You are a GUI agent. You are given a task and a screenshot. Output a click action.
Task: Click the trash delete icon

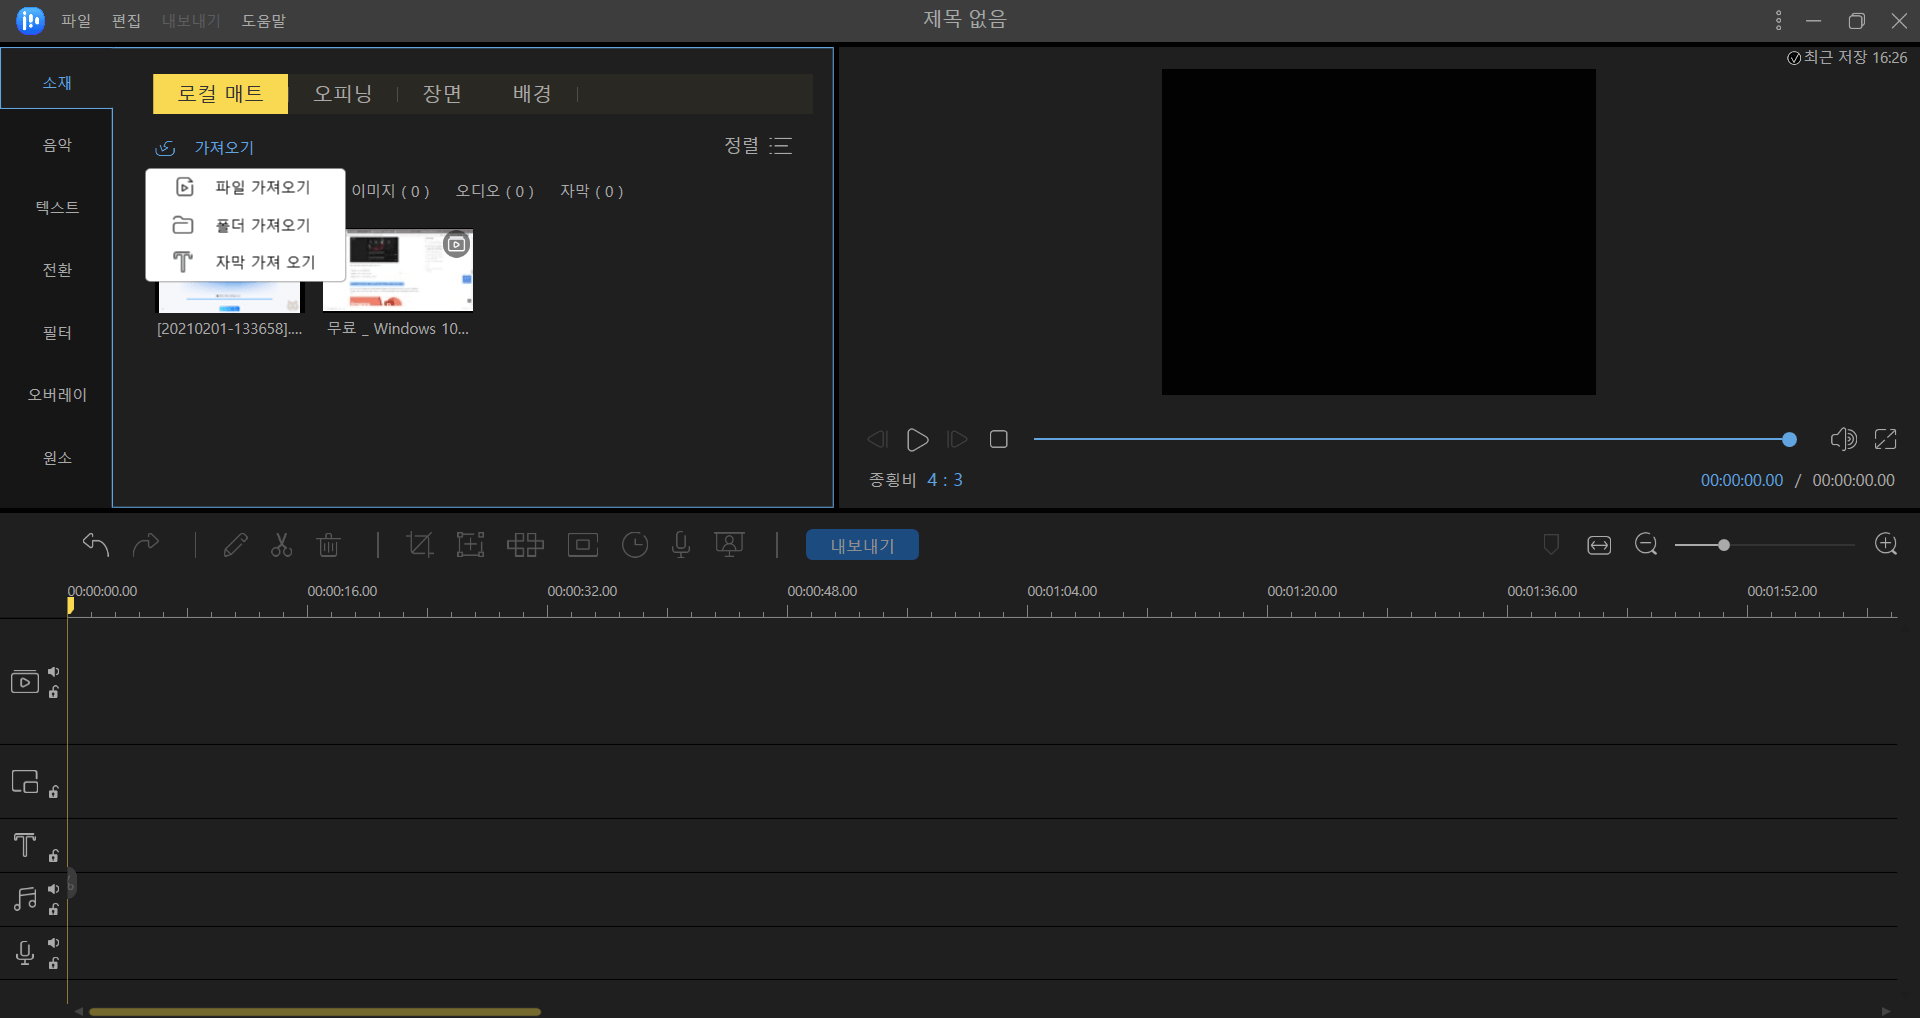coord(329,545)
